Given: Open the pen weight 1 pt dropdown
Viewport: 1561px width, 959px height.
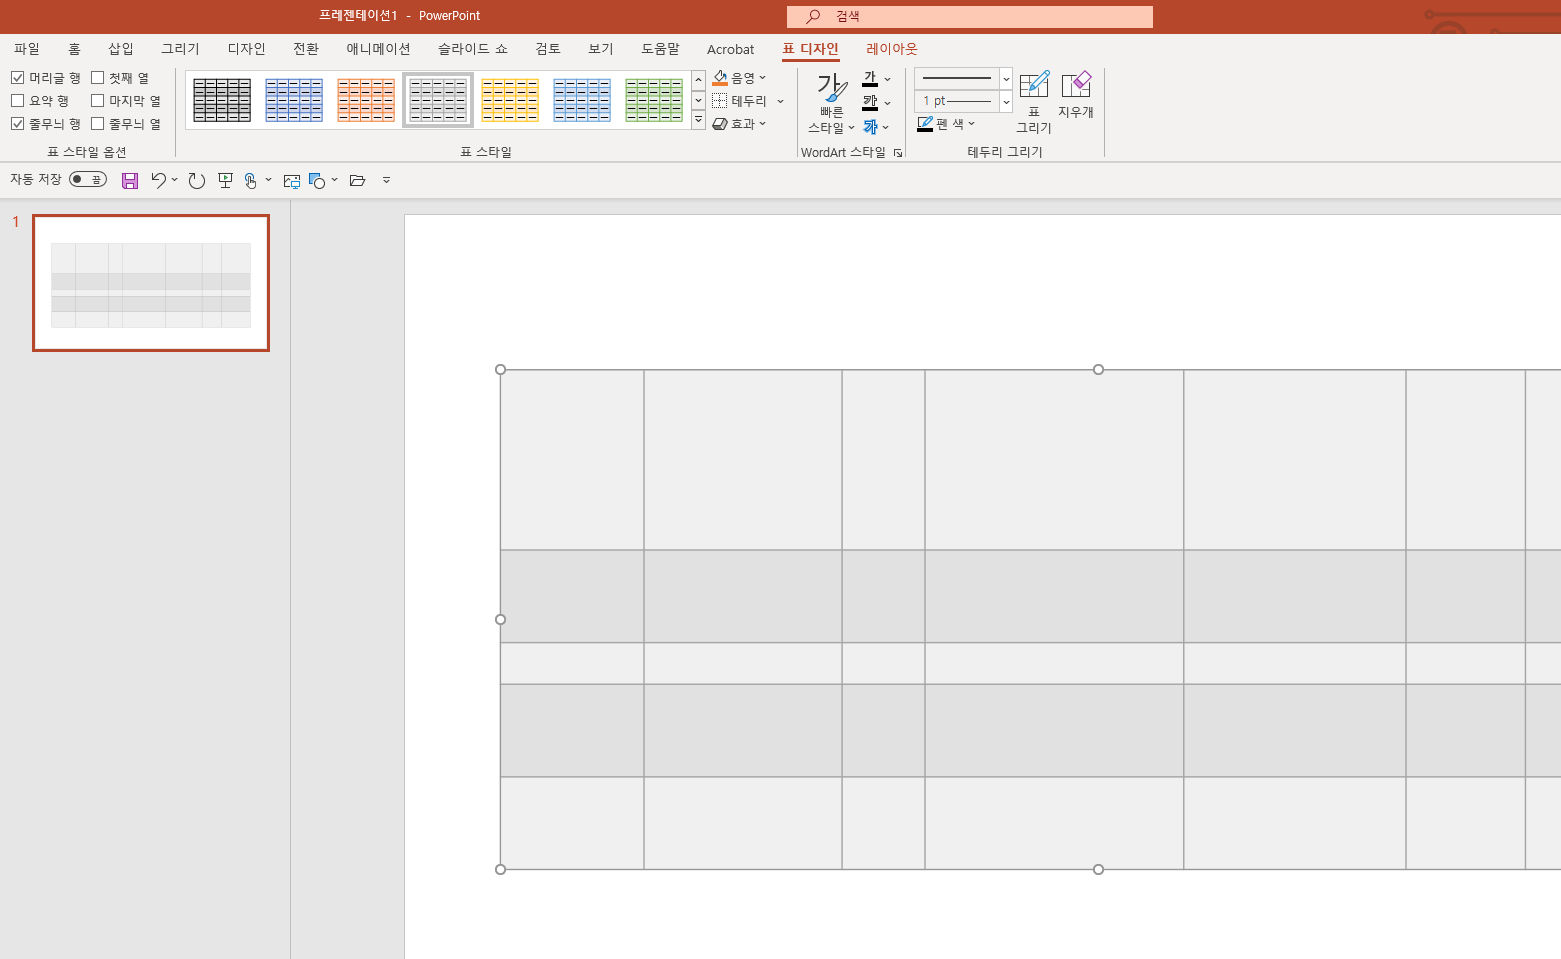Looking at the screenshot, I should [1006, 101].
